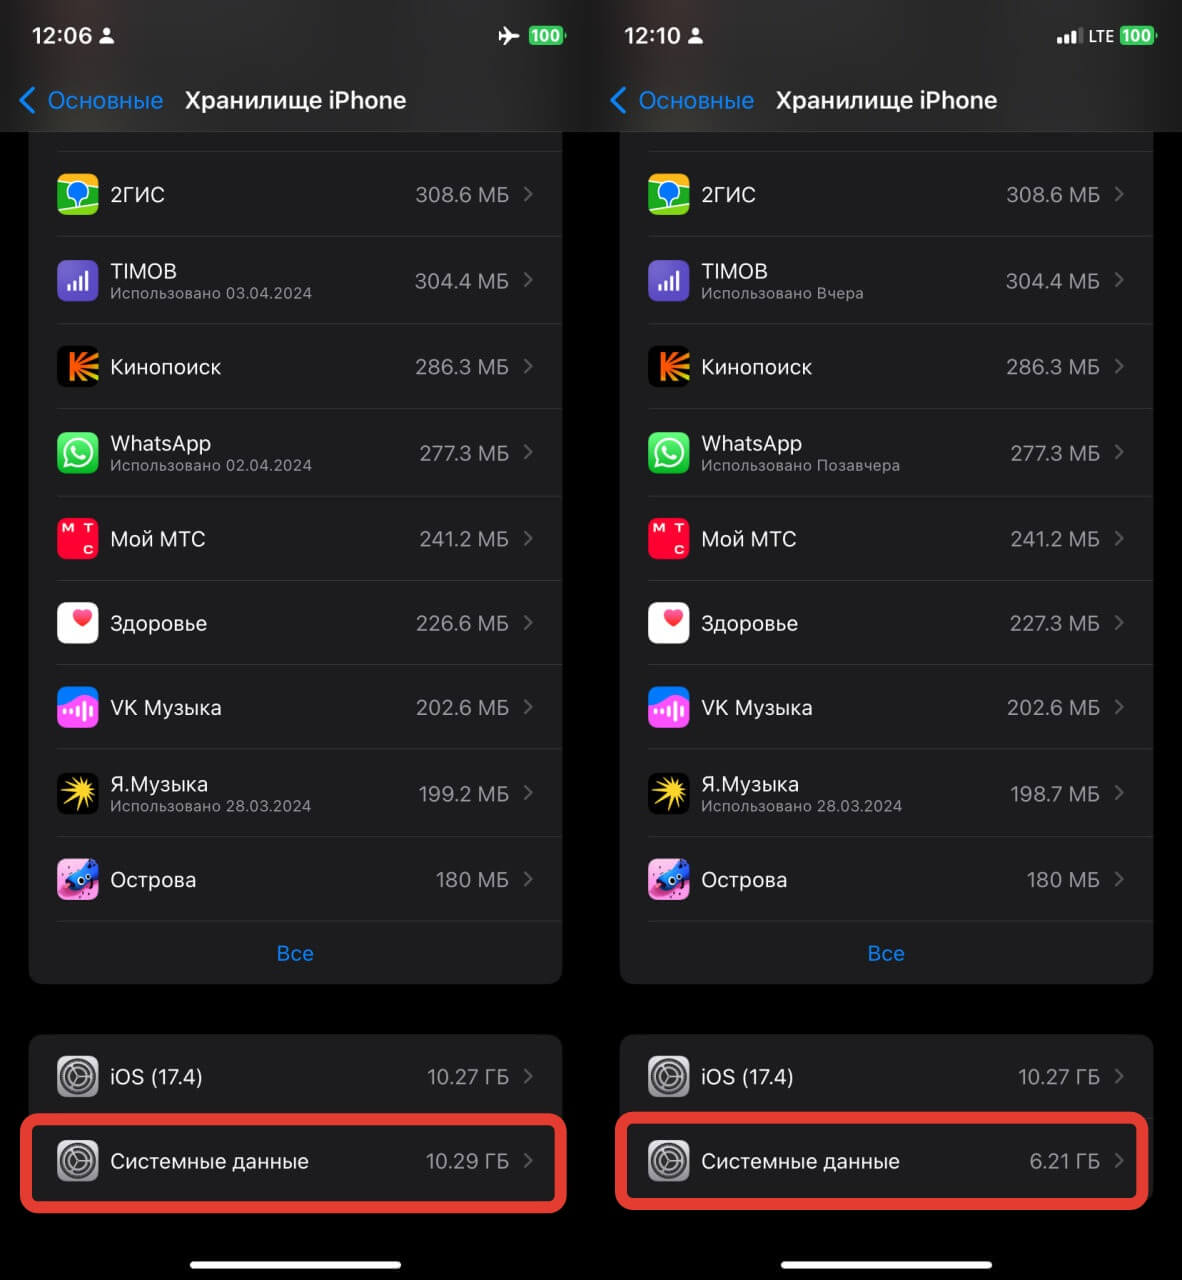Tap the 2ГИС app icon in left screenshot
Screen dimensions: 1182x1280
77,194
